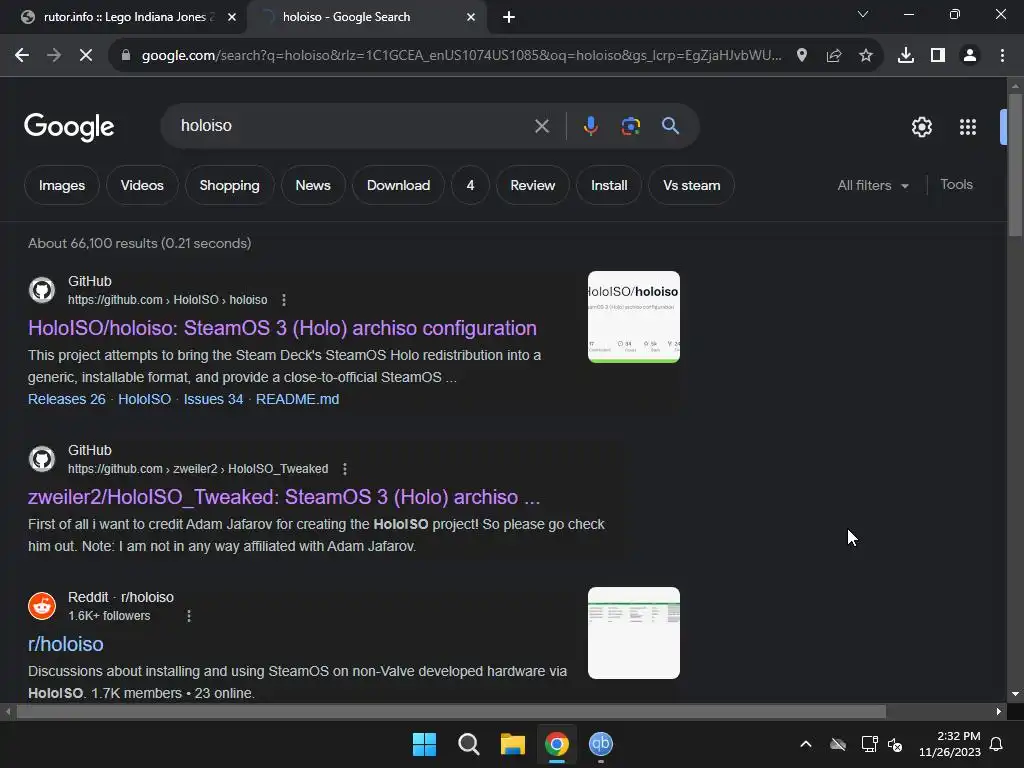
Task: Open Releases 26 sitelink
Action: point(67,399)
